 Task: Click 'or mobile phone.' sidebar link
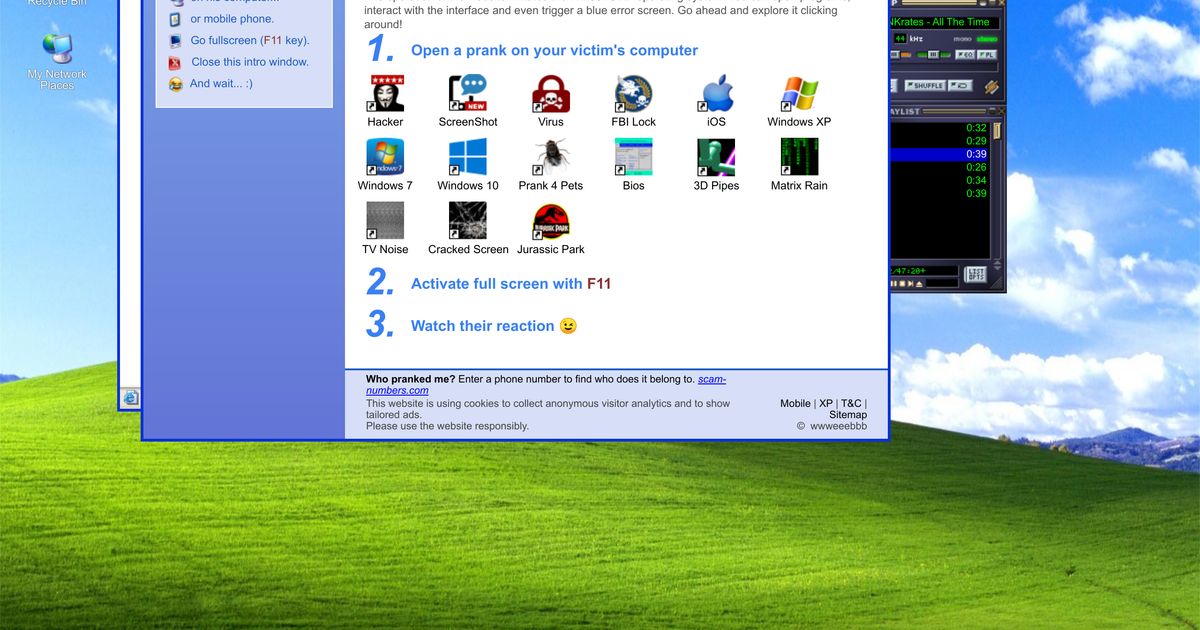pos(232,19)
